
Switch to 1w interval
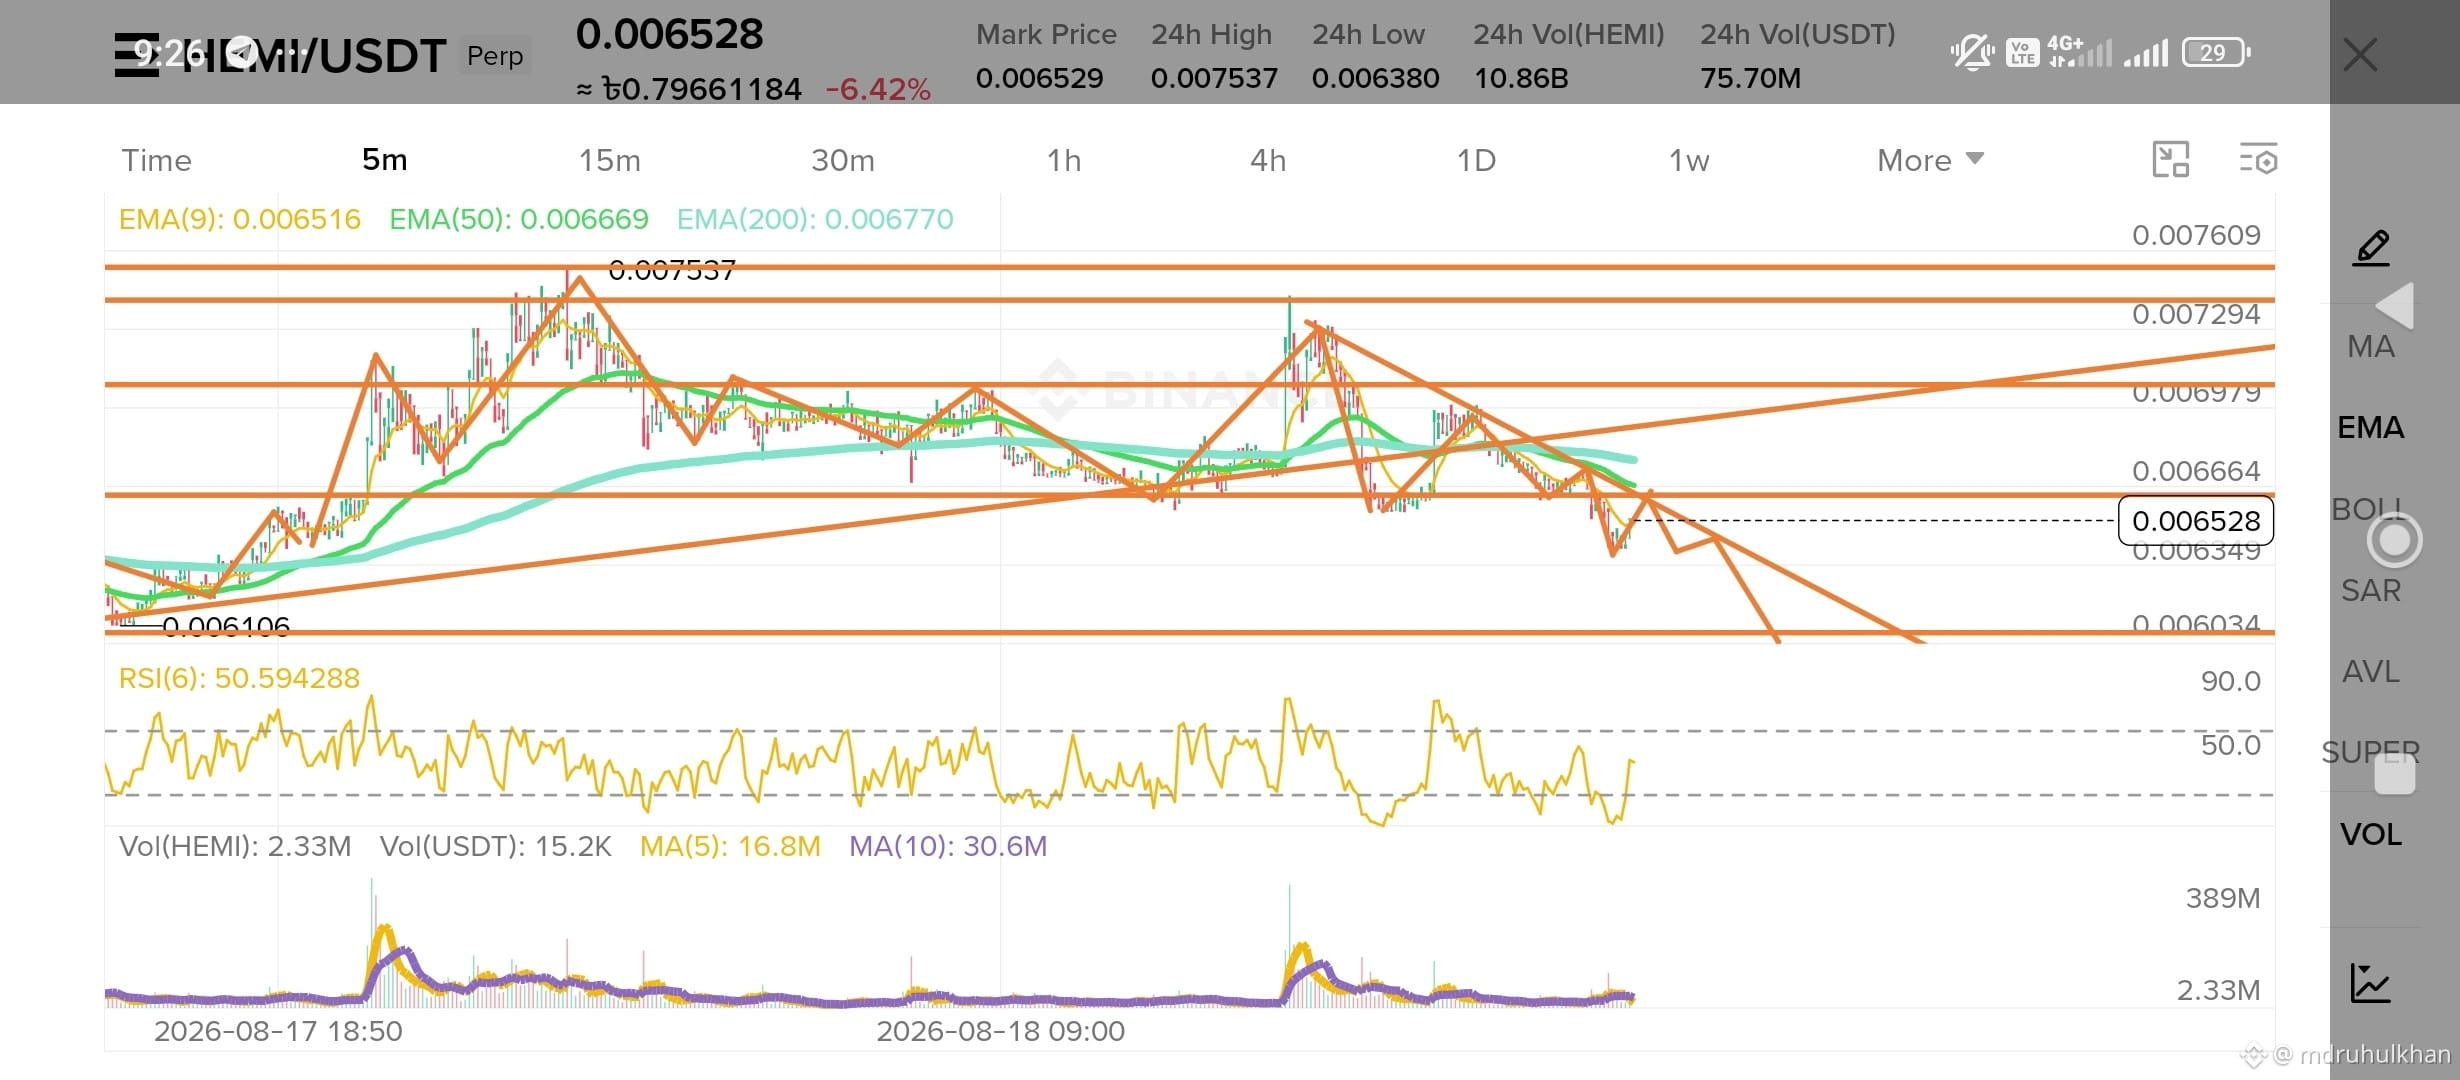1689,160
